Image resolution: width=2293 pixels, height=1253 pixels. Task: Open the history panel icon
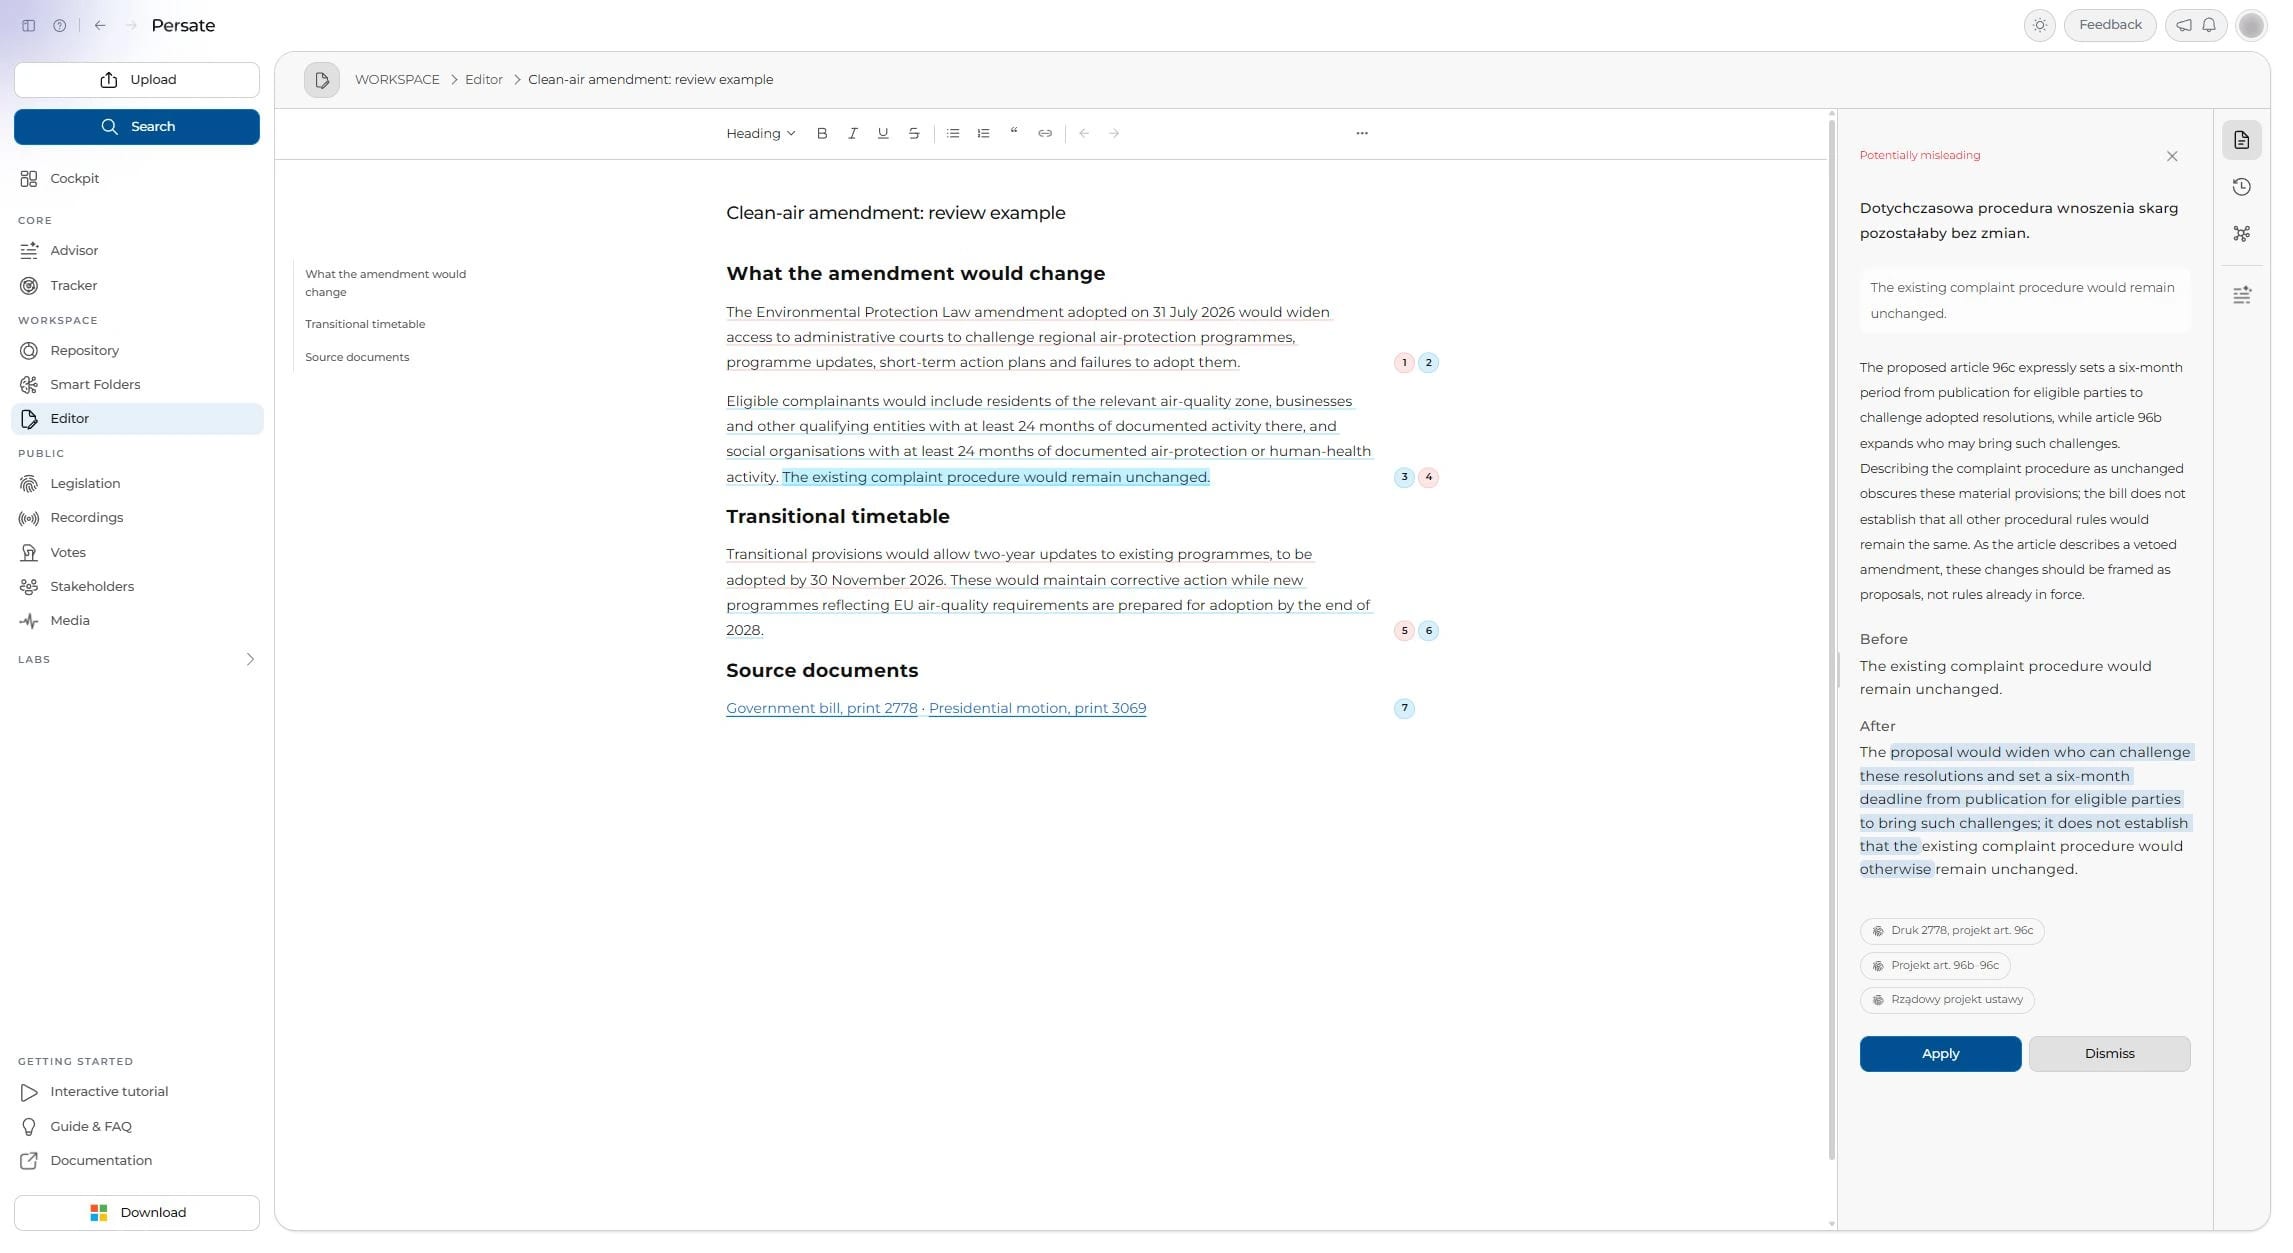[2242, 187]
